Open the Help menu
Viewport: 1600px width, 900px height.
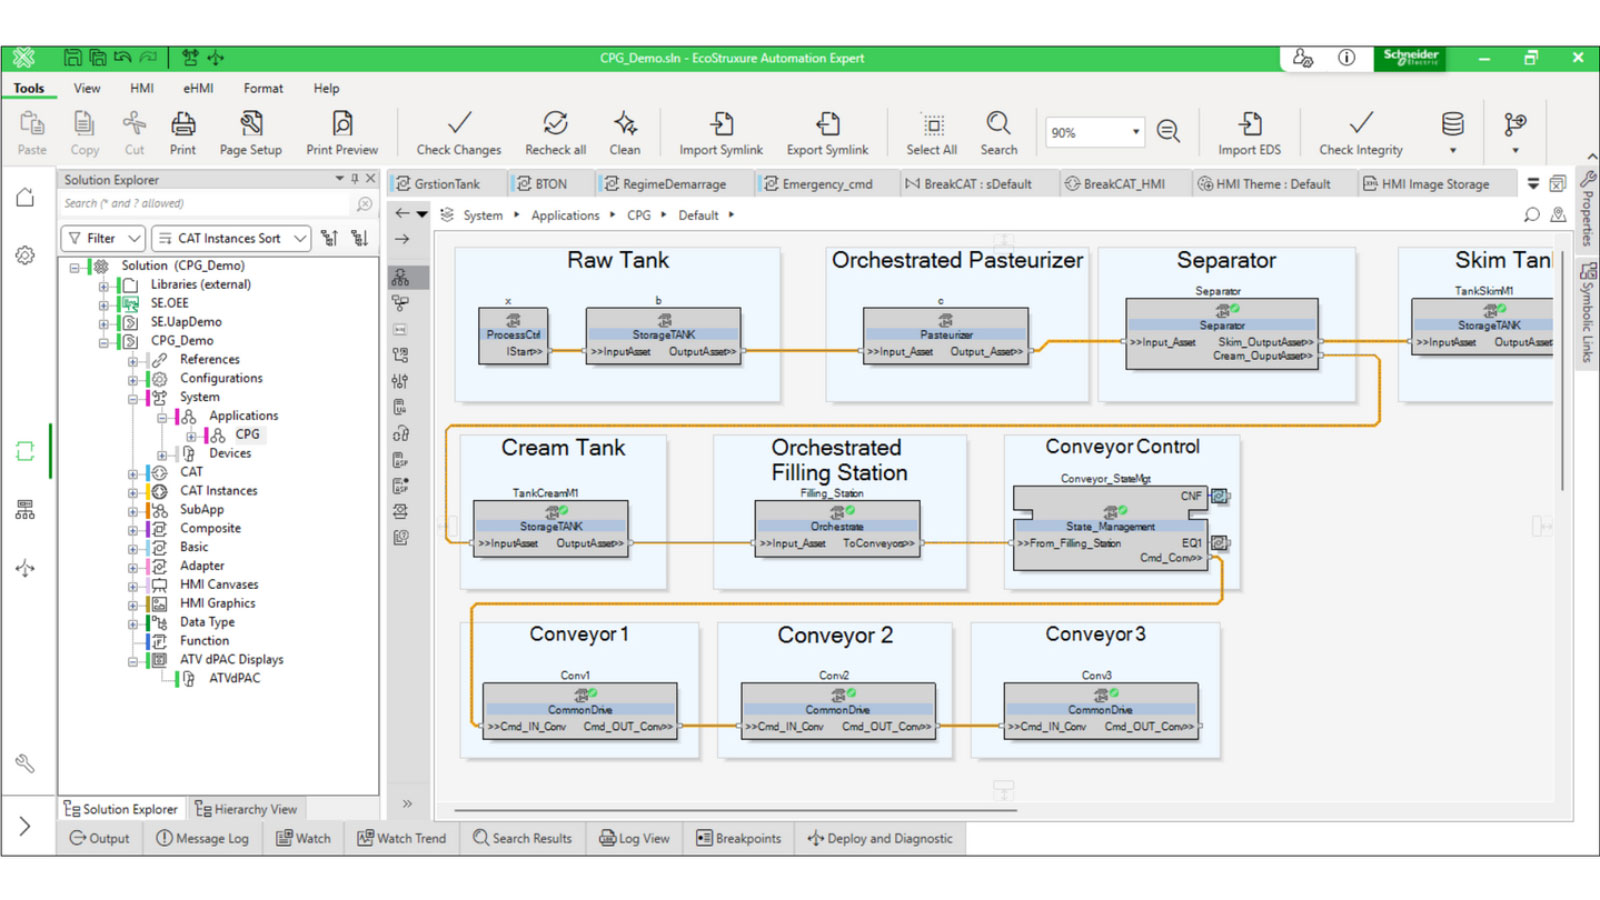click(326, 88)
